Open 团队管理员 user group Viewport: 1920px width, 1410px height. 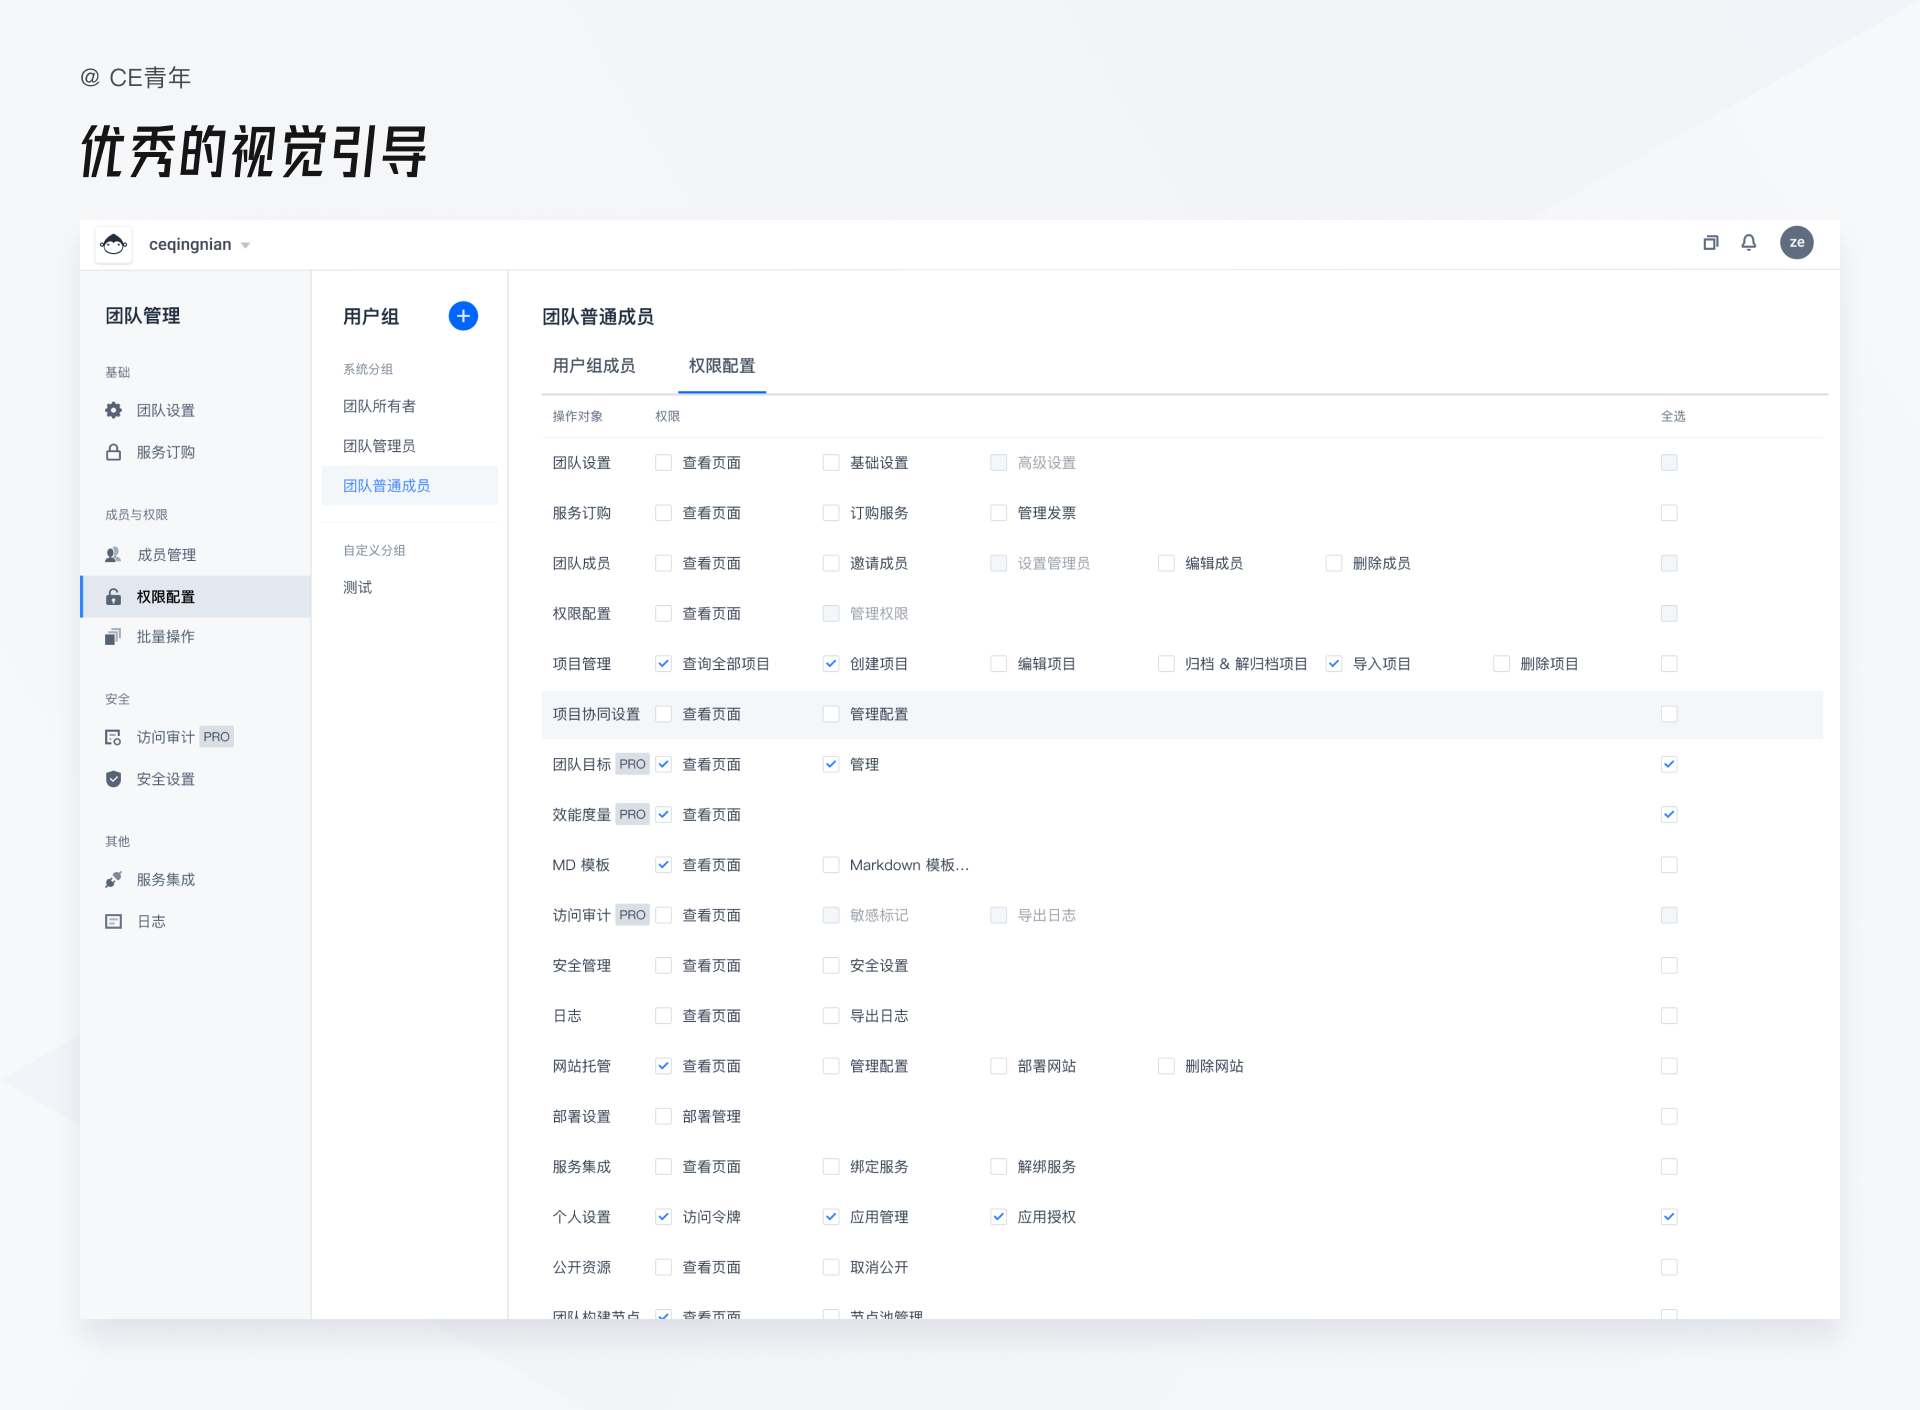pyautogui.click(x=380, y=446)
